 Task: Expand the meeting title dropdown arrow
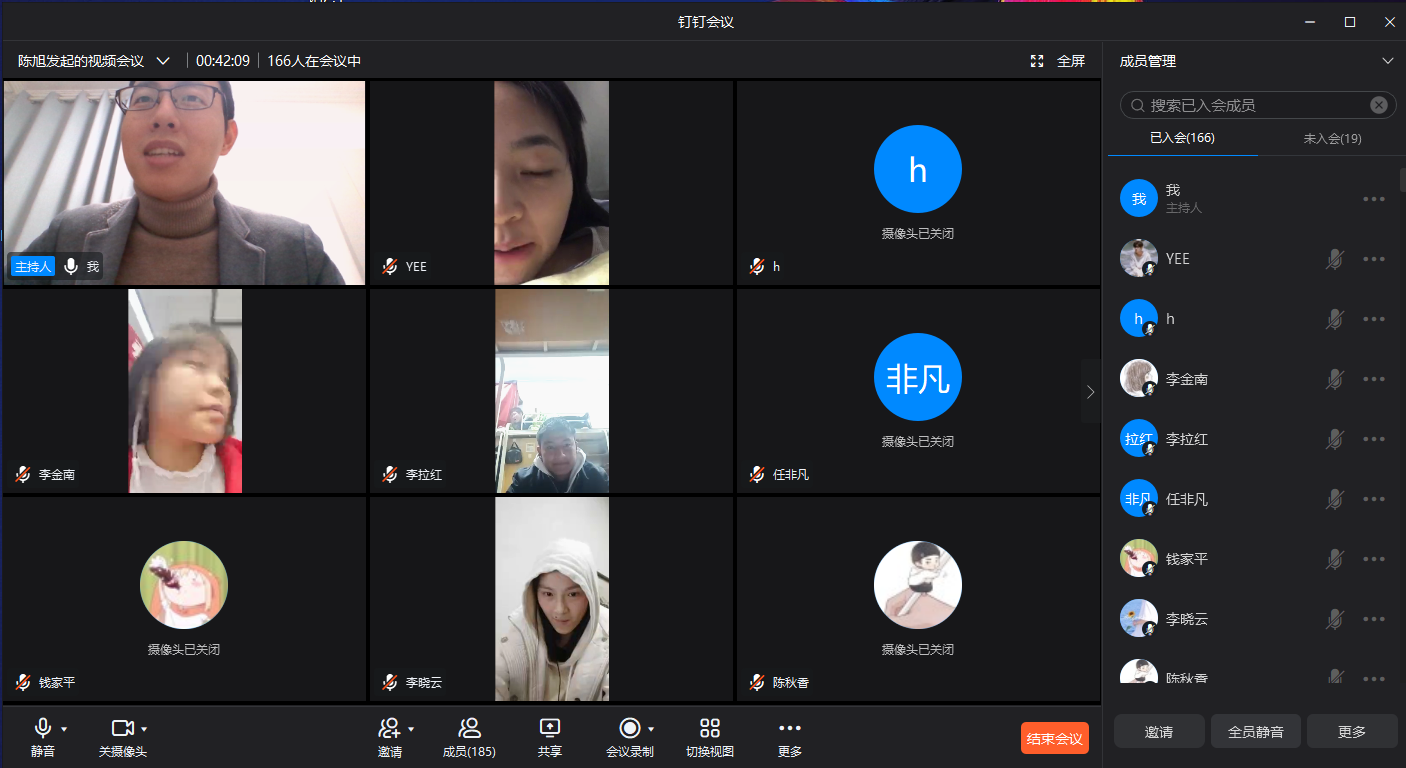[163, 61]
